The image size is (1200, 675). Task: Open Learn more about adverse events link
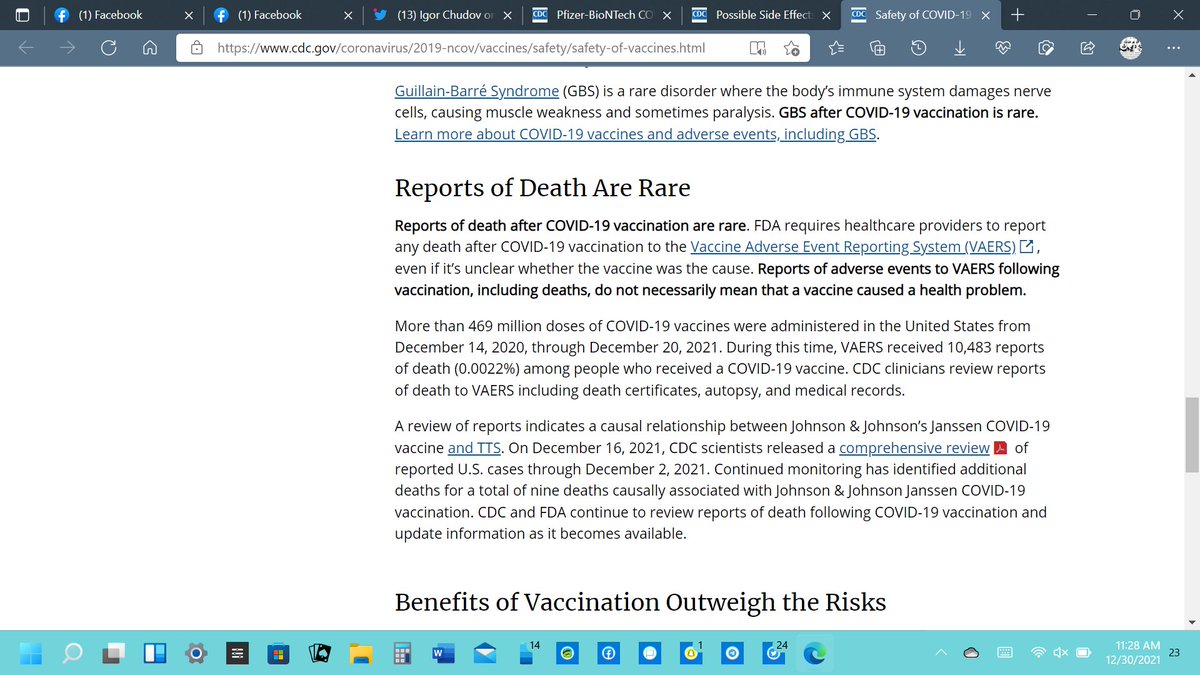coord(636,134)
